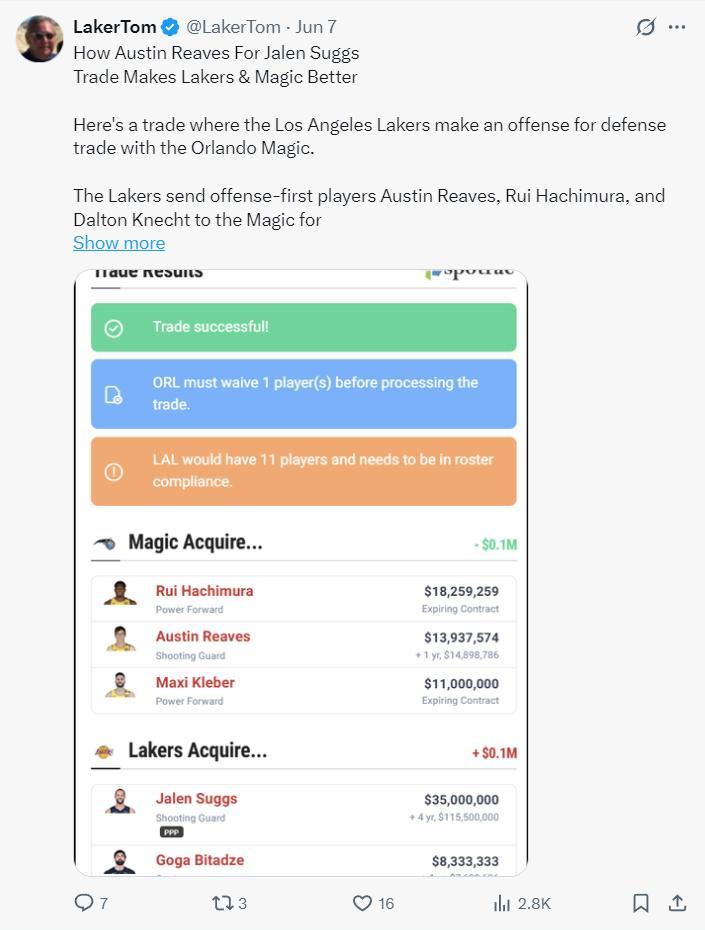Click the Grok explain post icon

pos(646,27)
